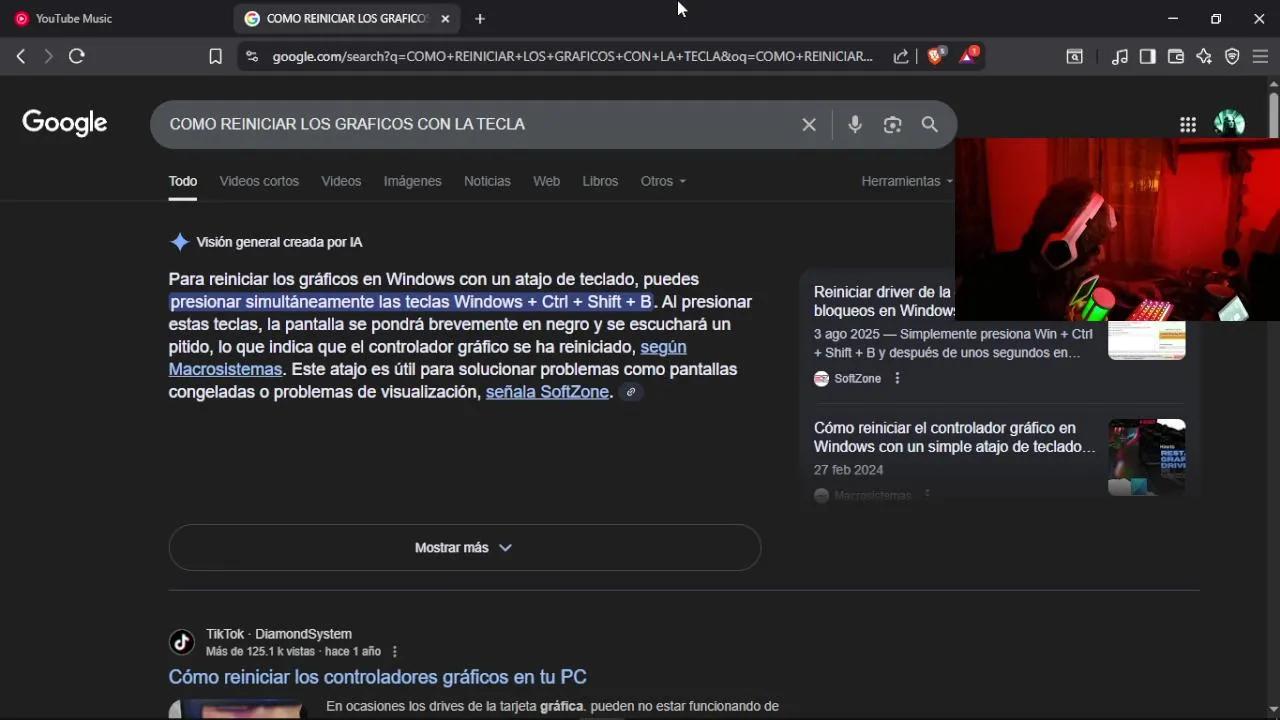1280x720 pixels.
Task: Open SoftZone result three-dot menu
Action: [897, 378]
